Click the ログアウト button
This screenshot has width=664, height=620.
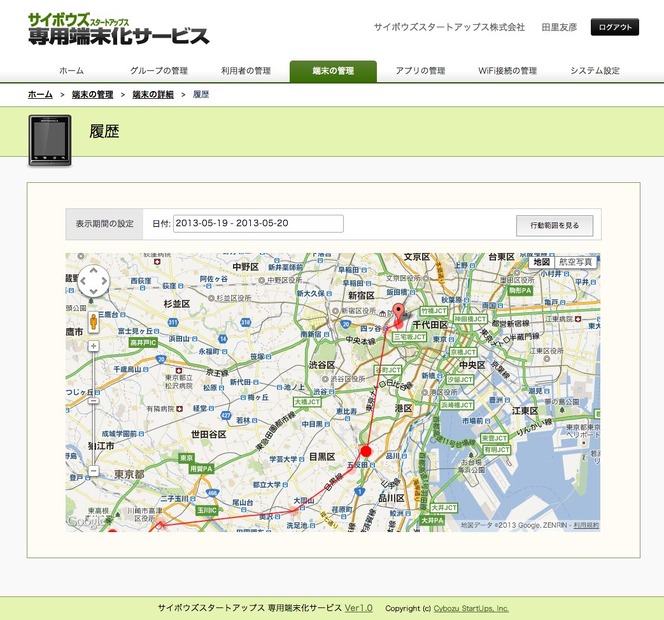[x=615, y=27]
